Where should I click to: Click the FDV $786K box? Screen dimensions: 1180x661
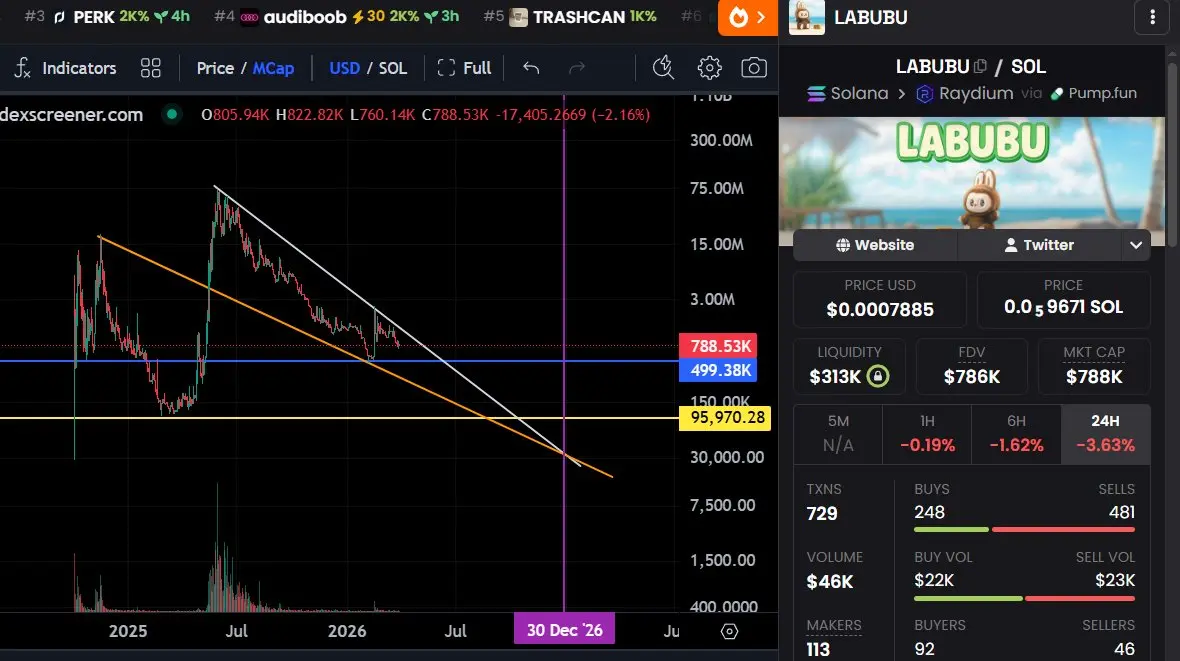click(972, 366)
